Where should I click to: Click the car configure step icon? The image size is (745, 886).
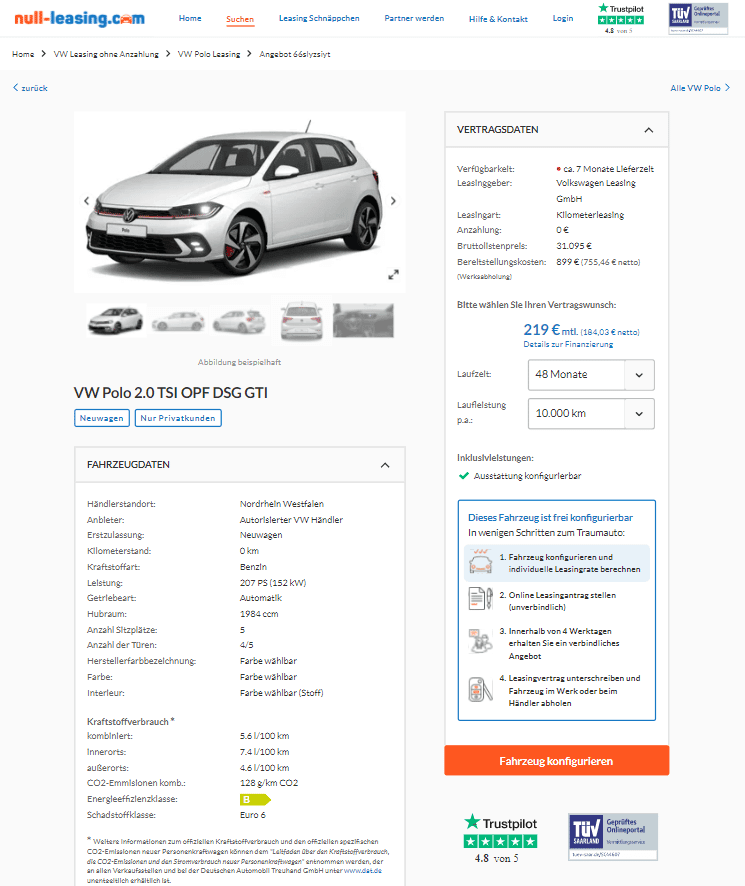point(480,562)
